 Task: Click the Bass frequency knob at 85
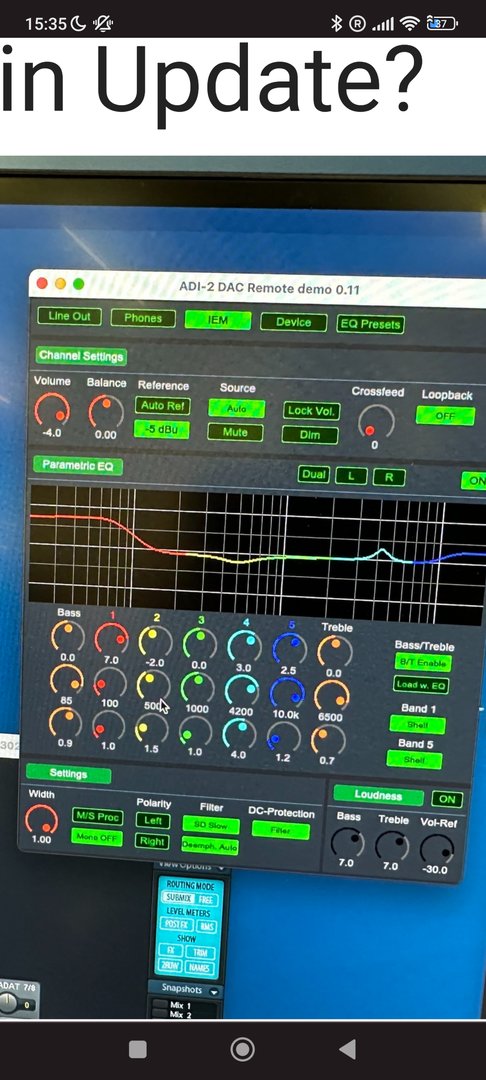[x=67, y=681]
